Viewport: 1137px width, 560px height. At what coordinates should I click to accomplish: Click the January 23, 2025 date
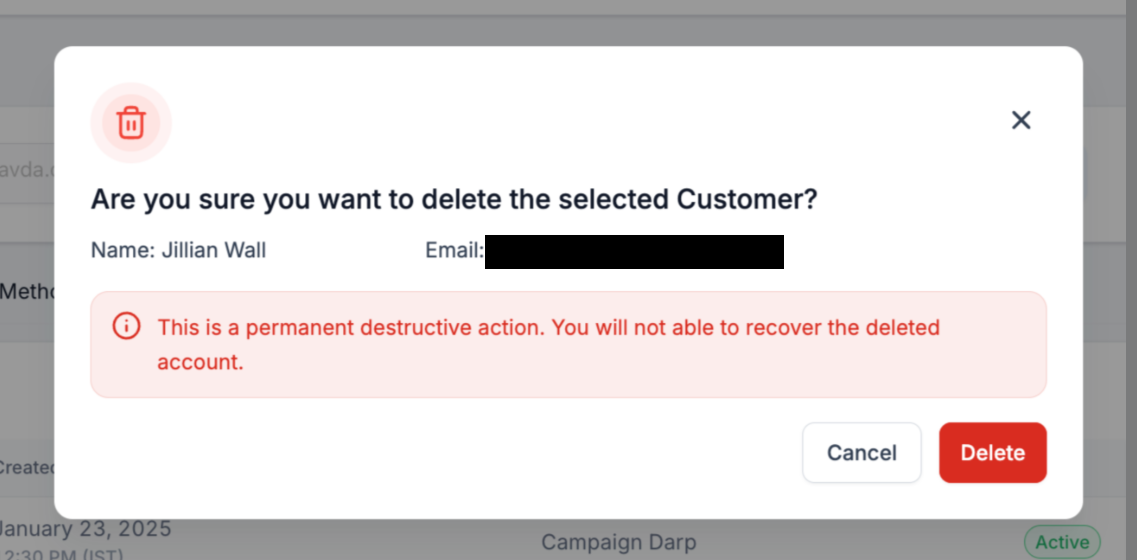point(86,529)
